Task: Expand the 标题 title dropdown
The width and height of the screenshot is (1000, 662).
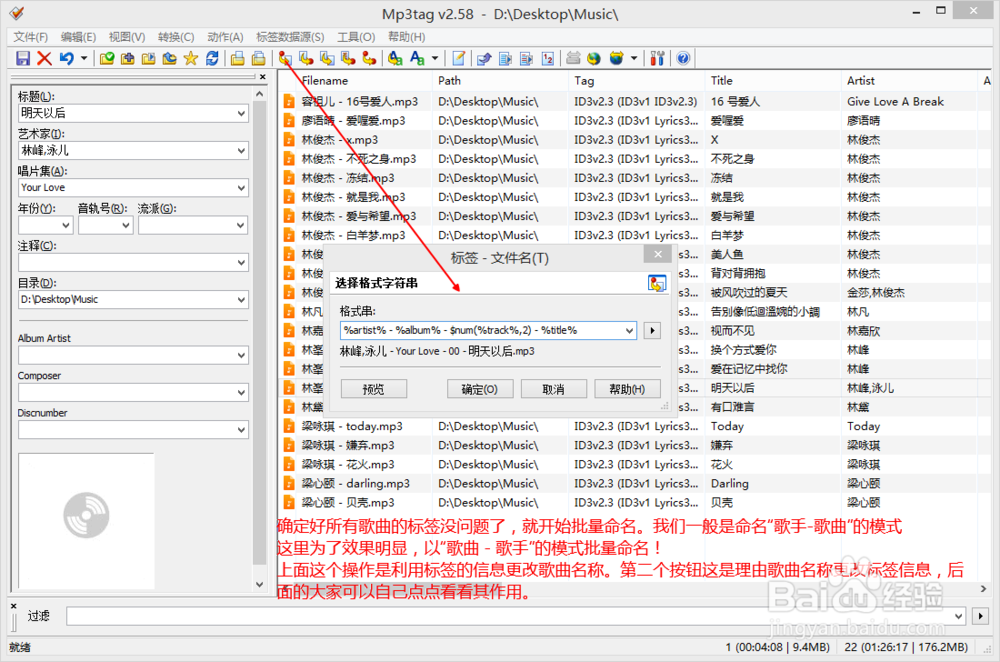Action: tap(241, 114)
